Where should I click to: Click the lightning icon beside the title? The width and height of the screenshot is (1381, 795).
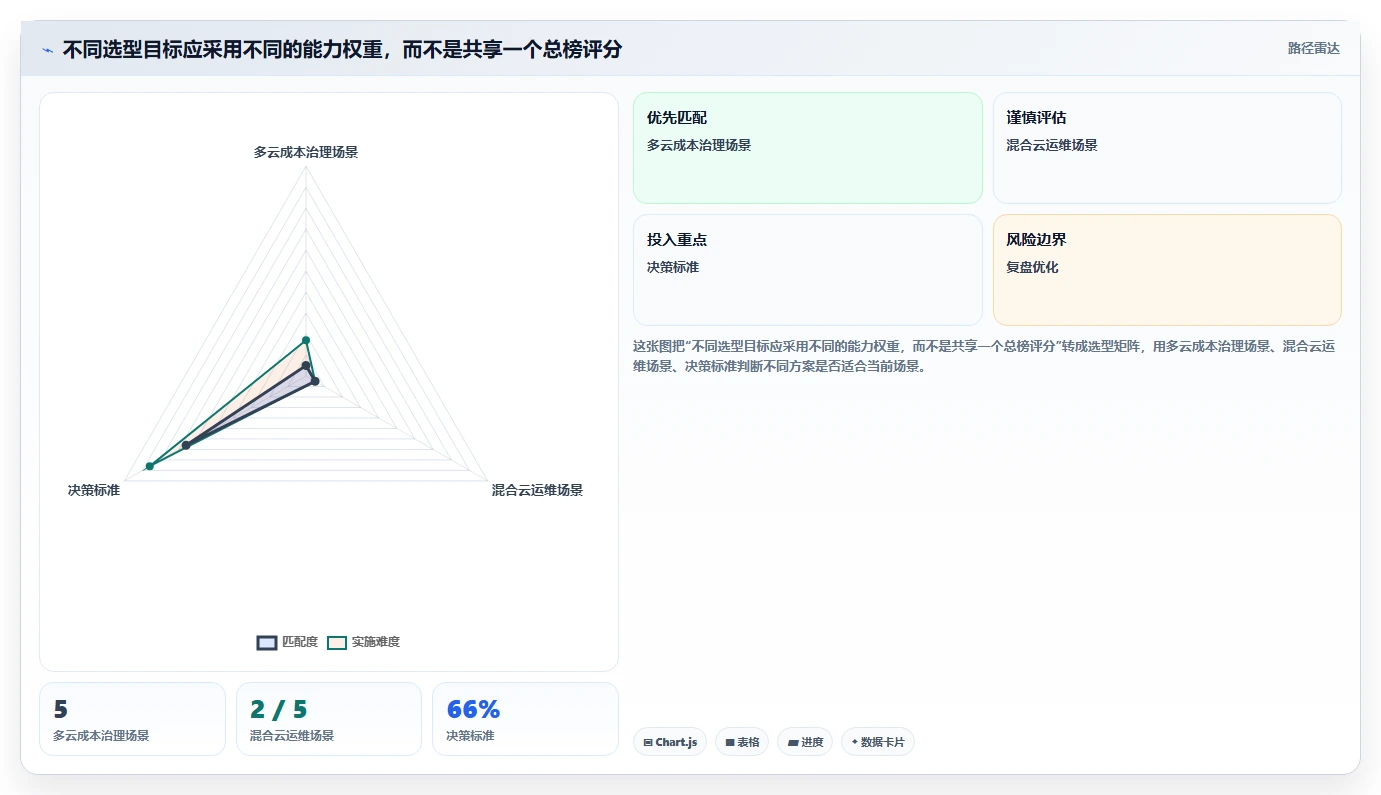47,50
